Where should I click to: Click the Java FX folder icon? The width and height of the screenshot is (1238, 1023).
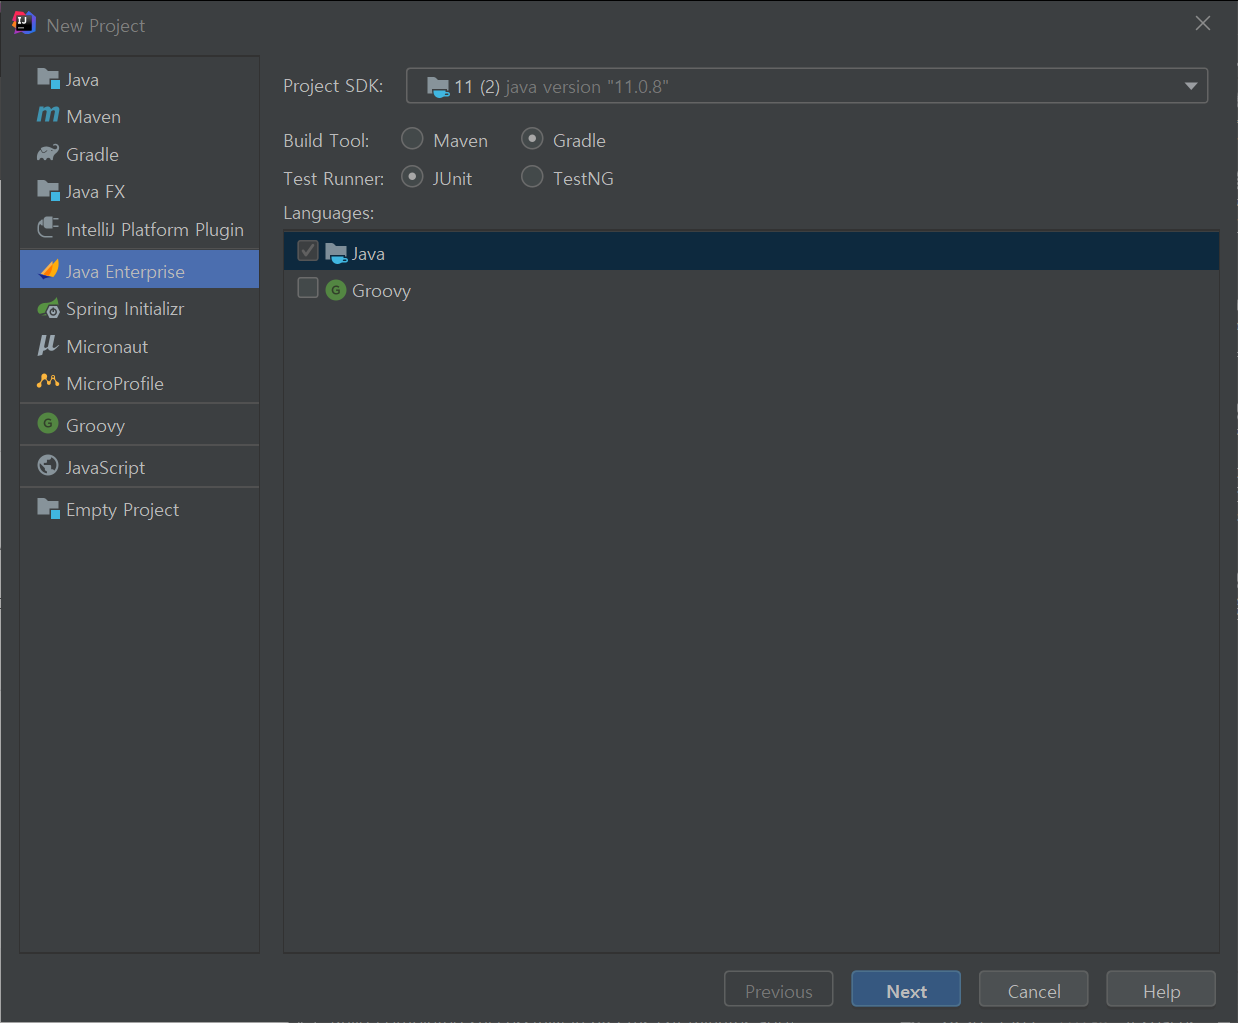48,190
